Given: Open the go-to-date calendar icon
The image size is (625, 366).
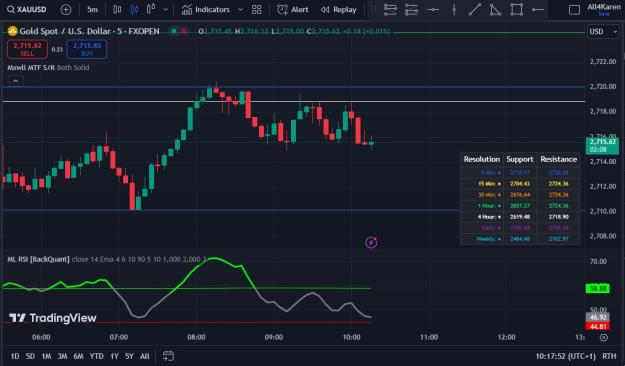Looking at the screenshot, I should [168, 356].
